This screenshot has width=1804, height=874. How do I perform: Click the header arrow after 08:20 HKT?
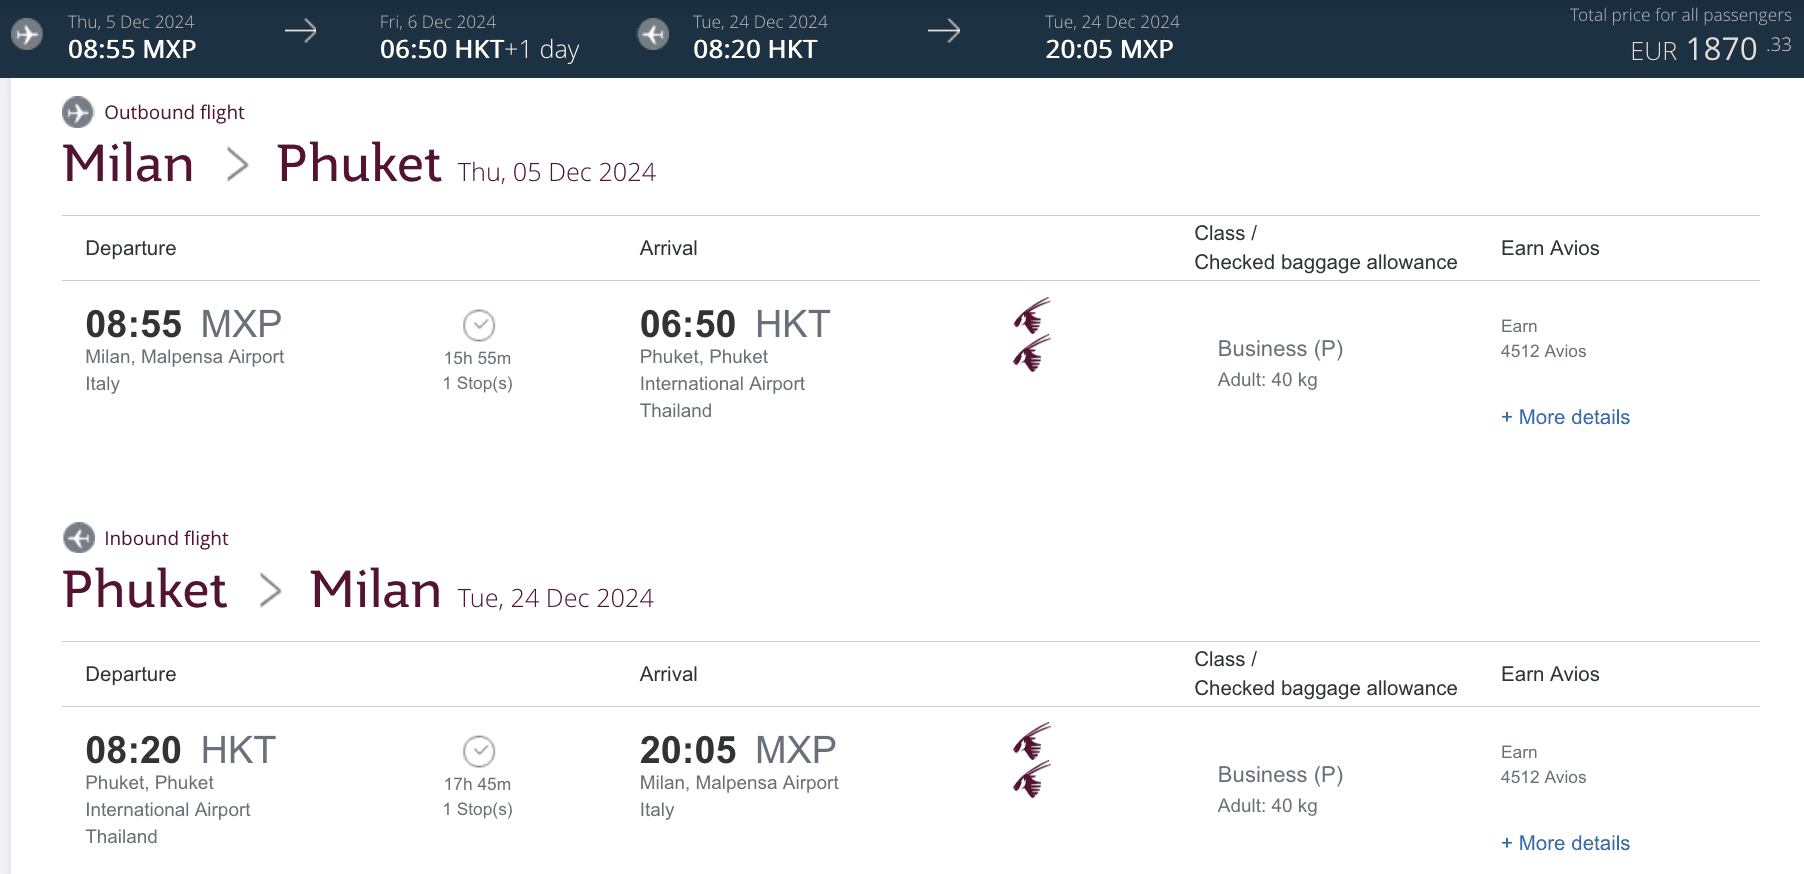tap(943, 32)
